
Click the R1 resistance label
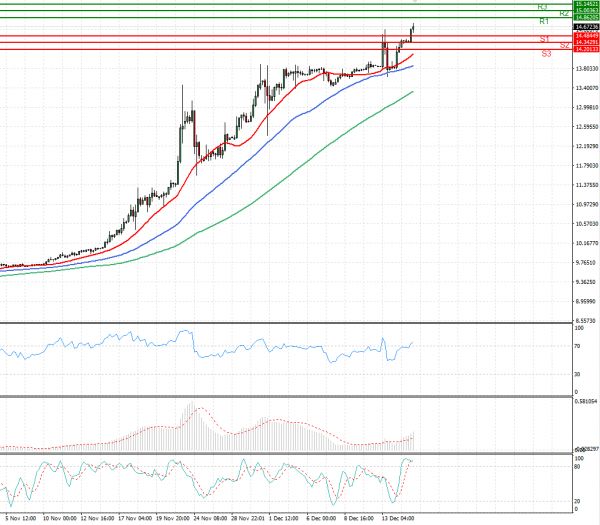pyautogui.click(x=544, y=21)
